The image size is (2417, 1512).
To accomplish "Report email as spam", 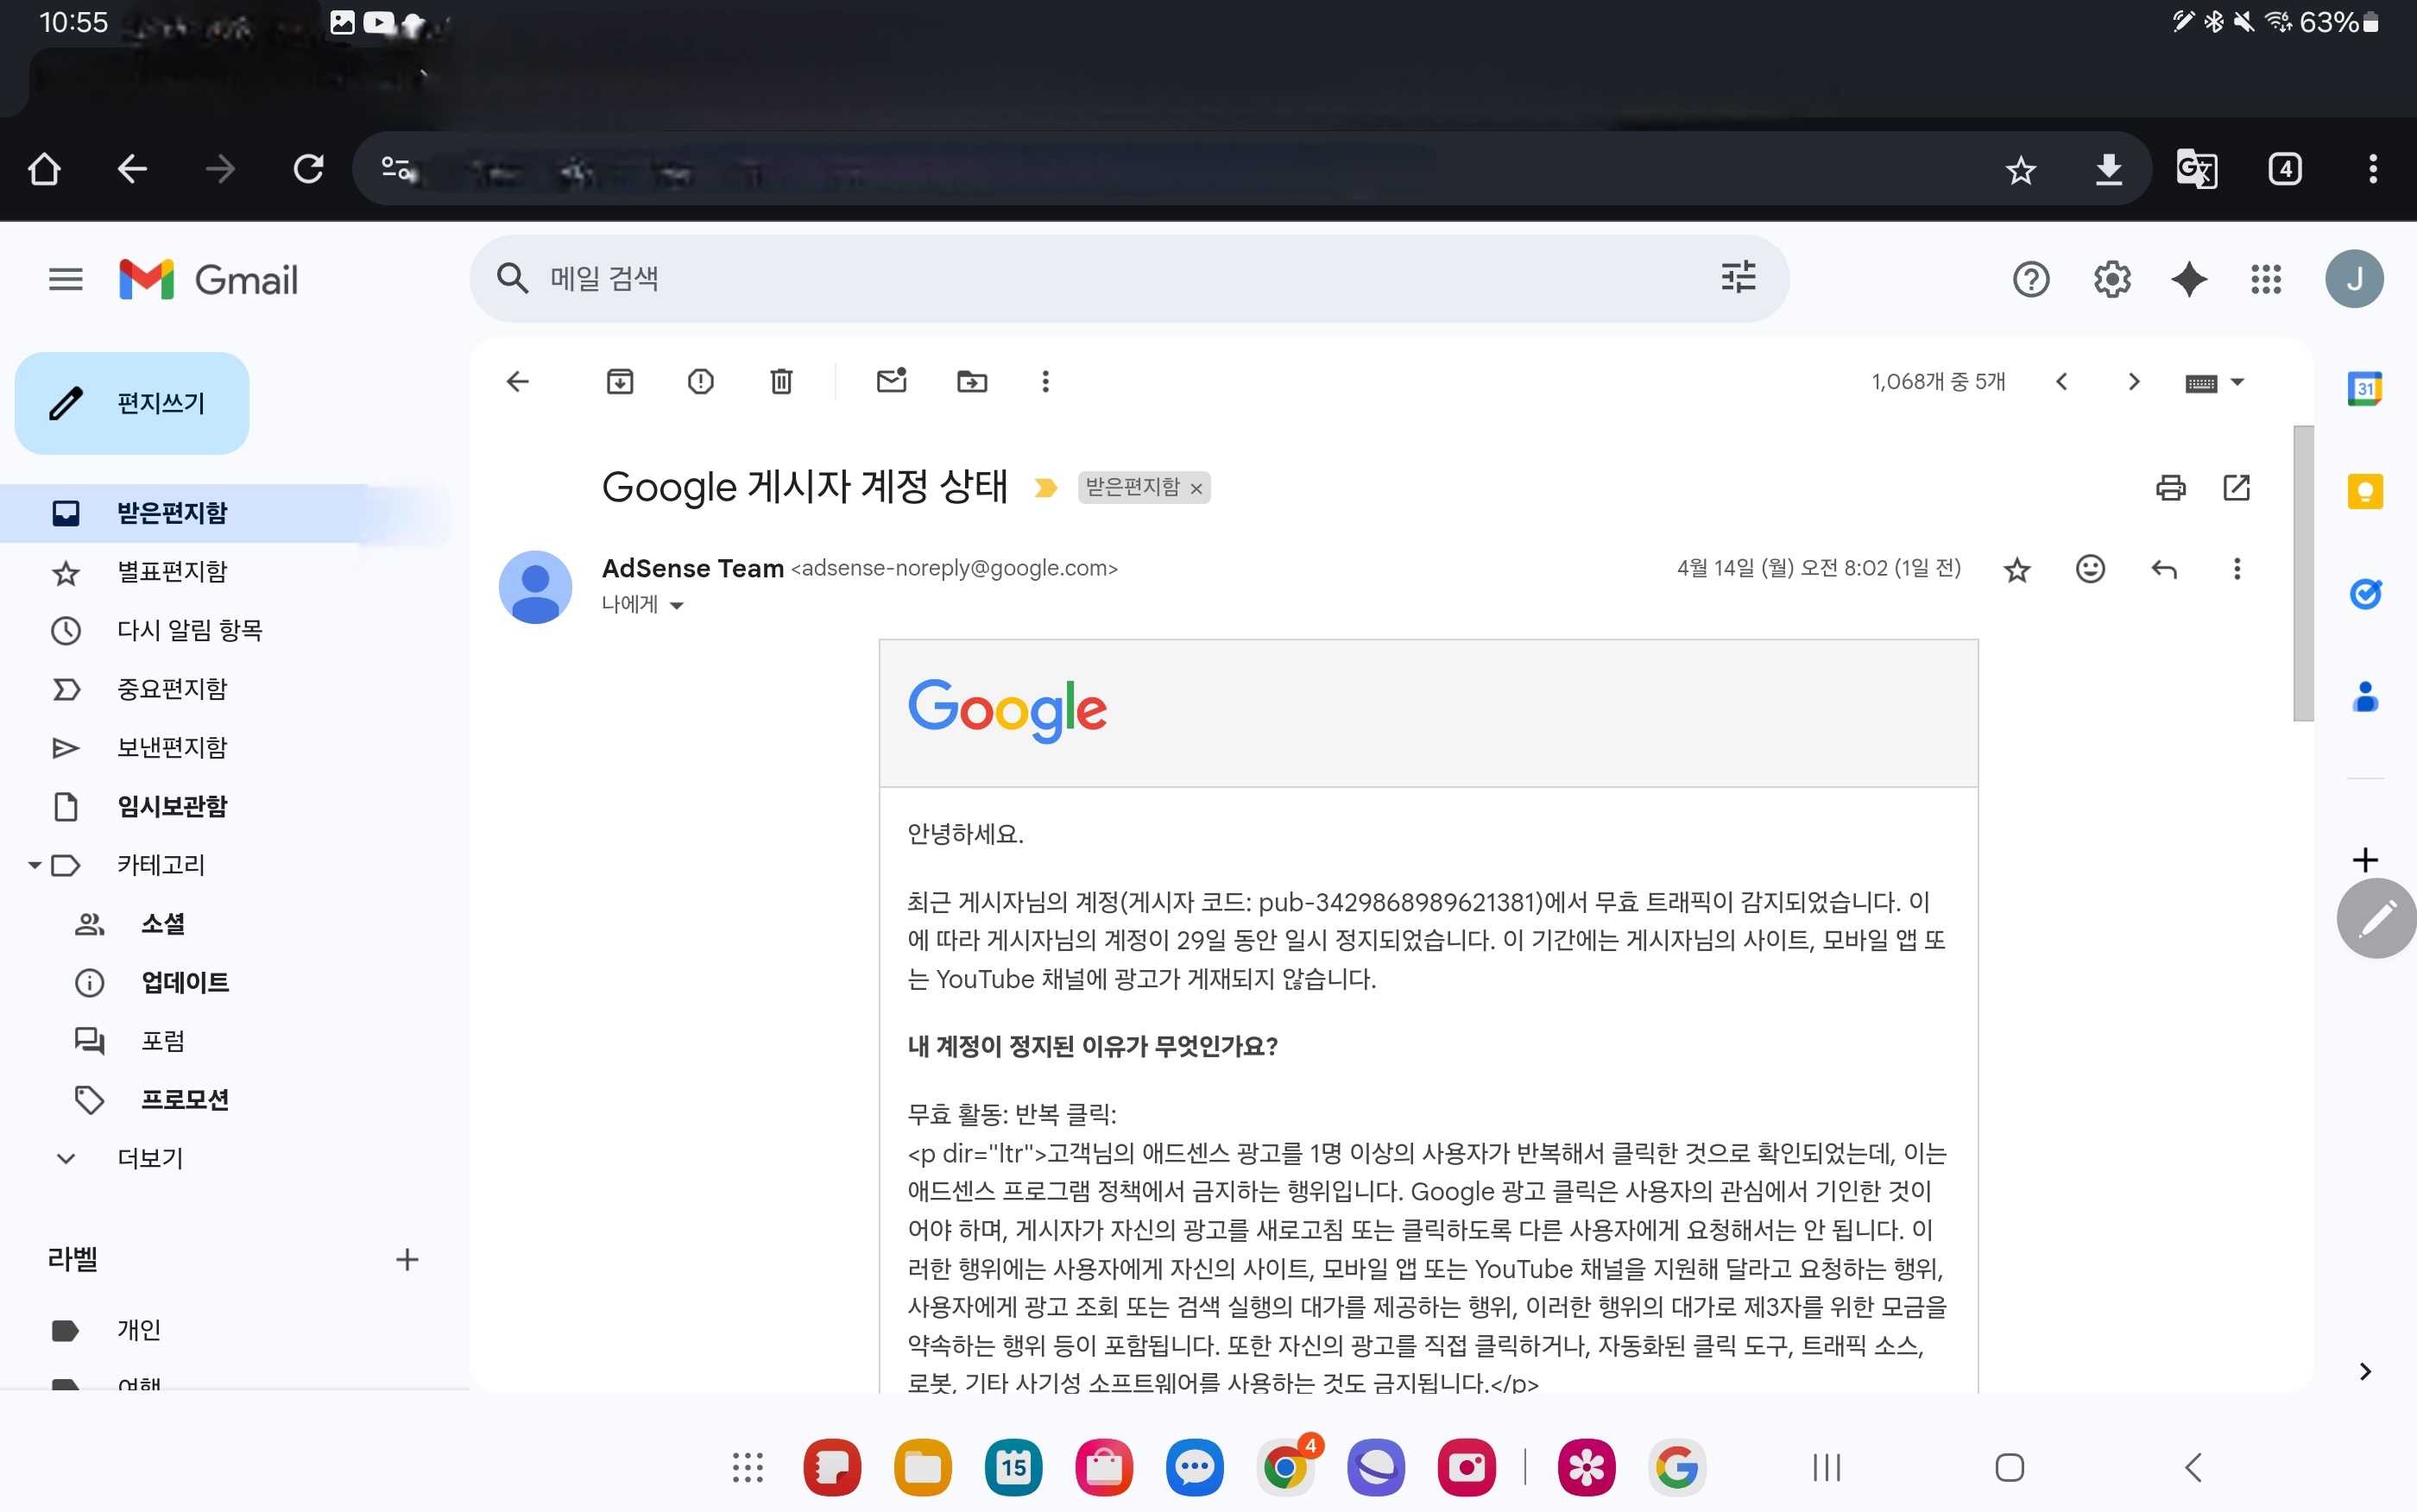I will click(x=700, y=381).
